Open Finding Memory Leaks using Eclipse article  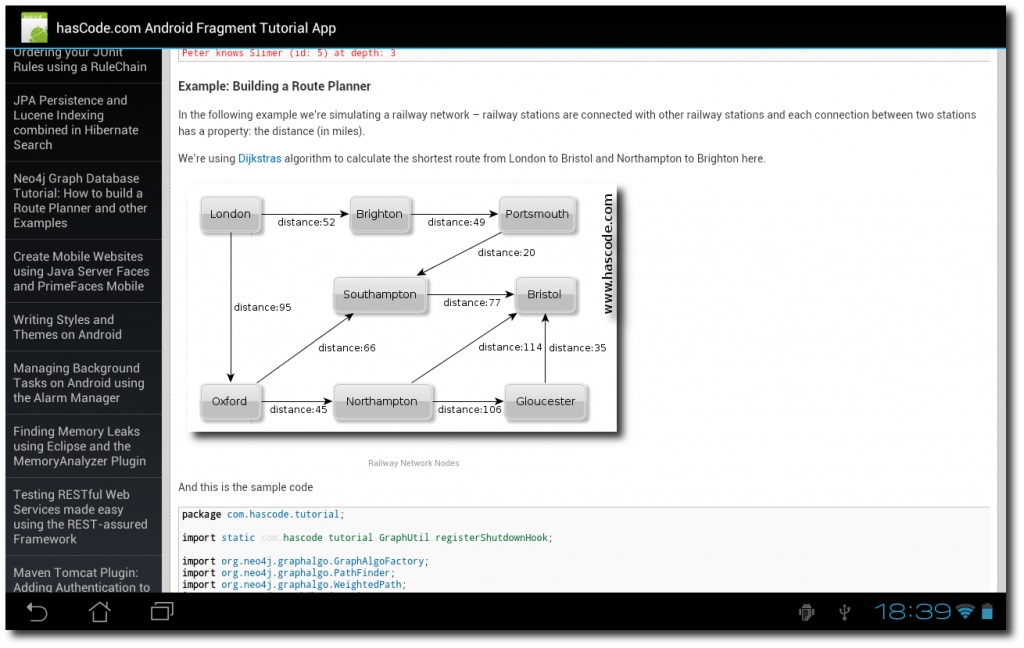pyautogui.click(x=80, y=446)
